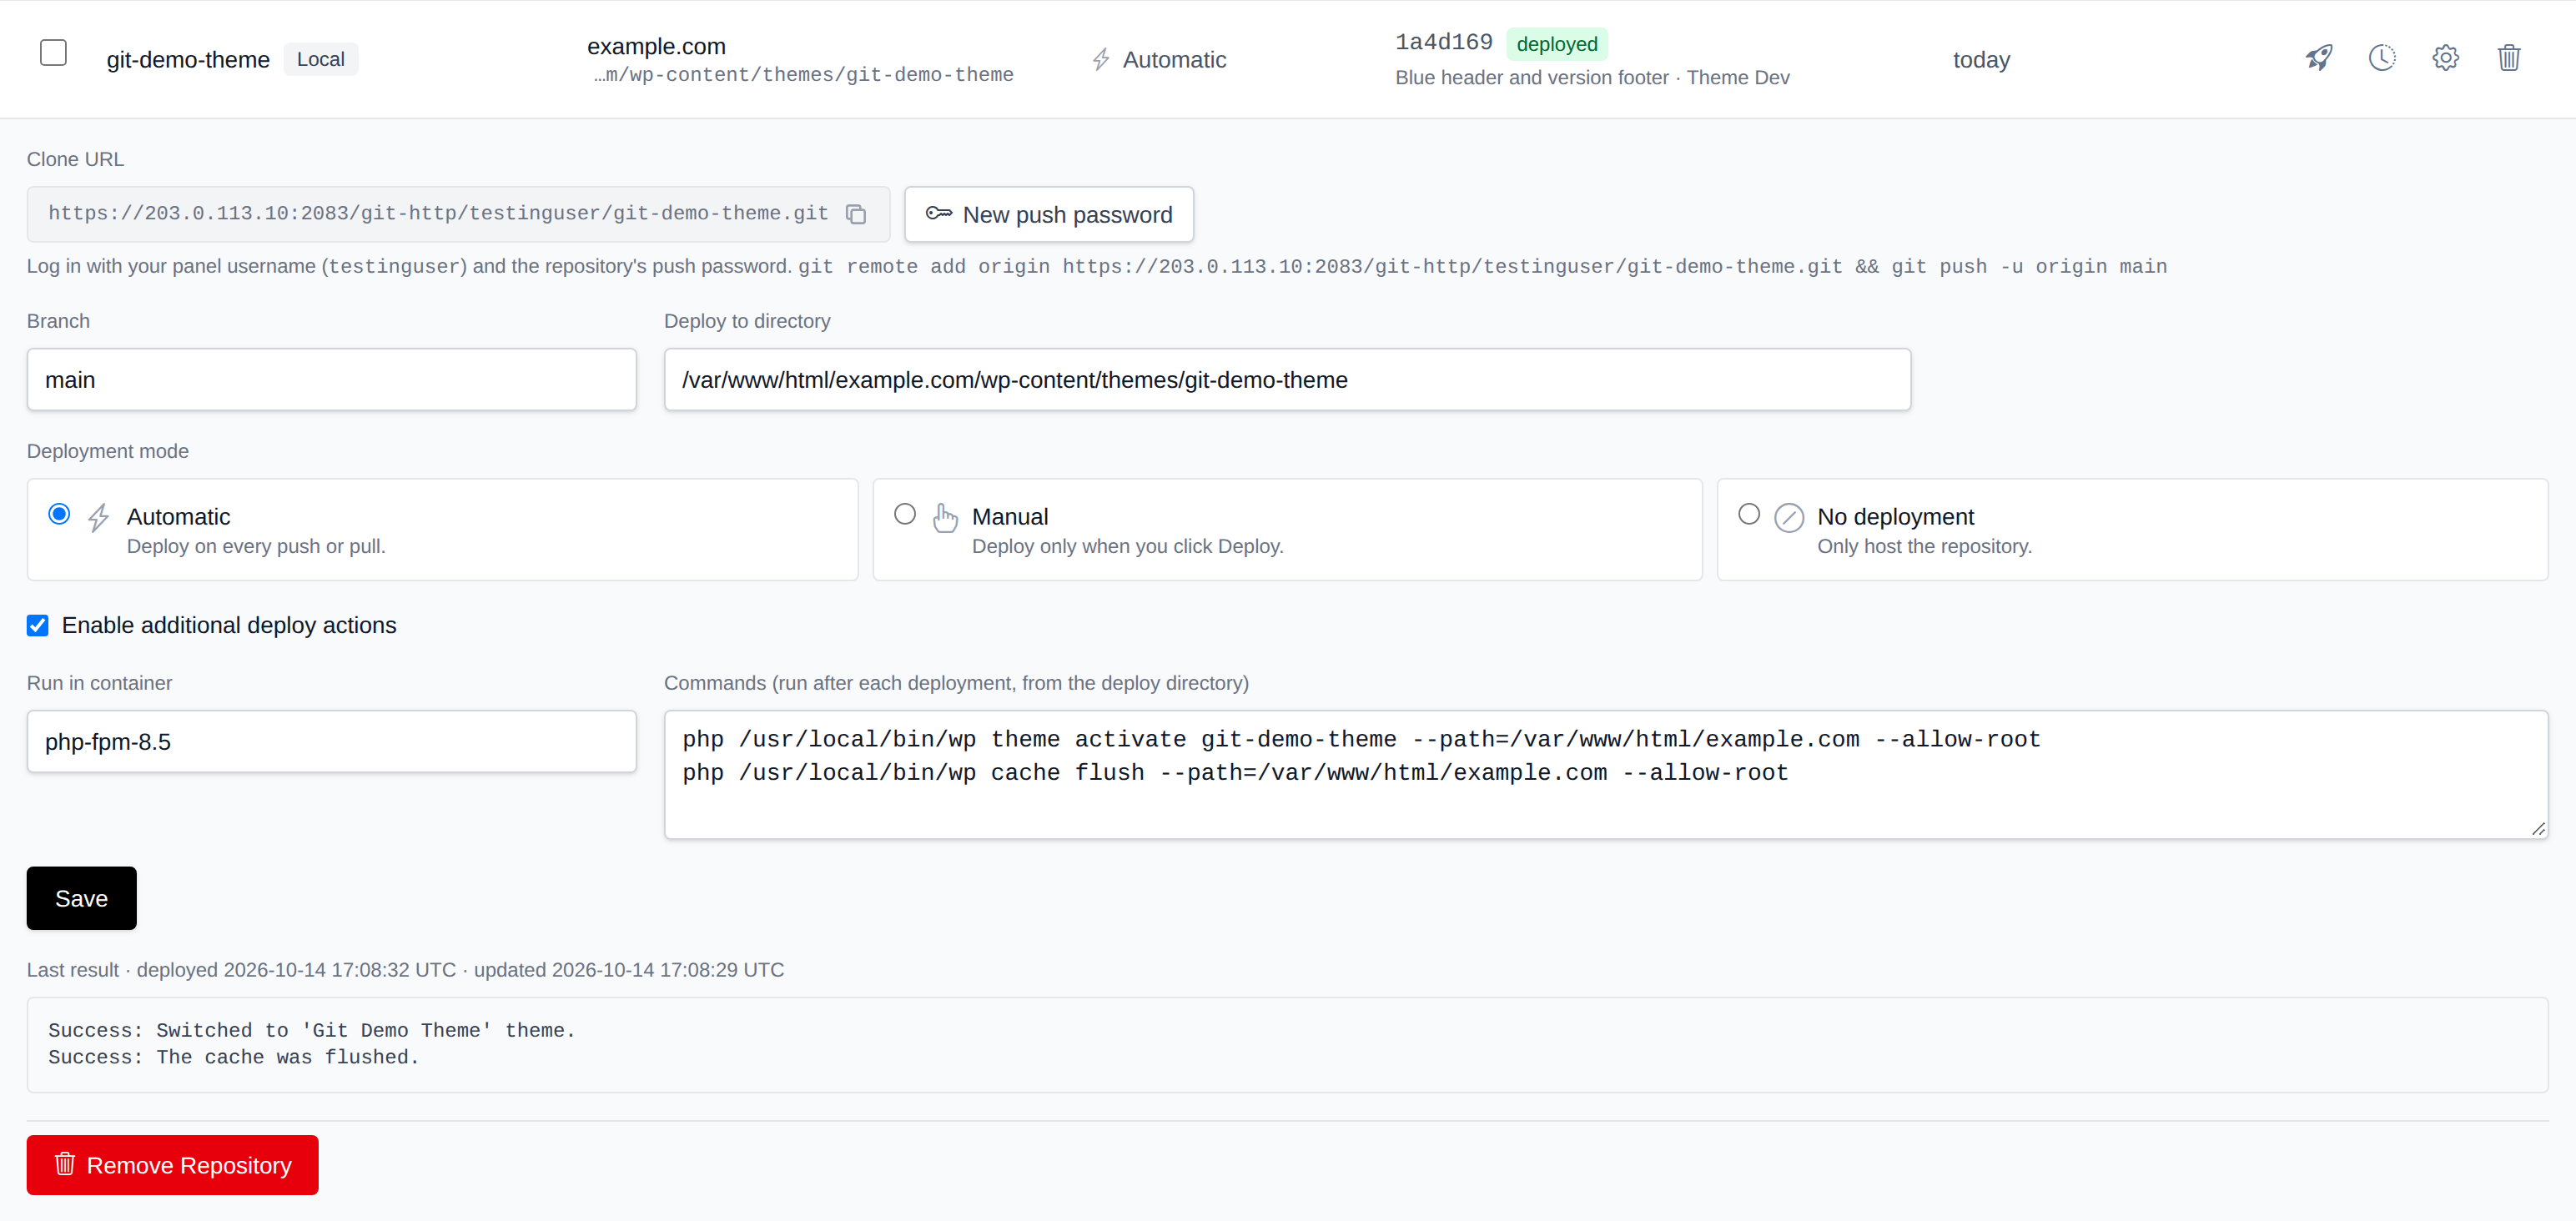2576x1221 pixels.
Task: Click the Last result timestamp line
Action: point(405,970)
